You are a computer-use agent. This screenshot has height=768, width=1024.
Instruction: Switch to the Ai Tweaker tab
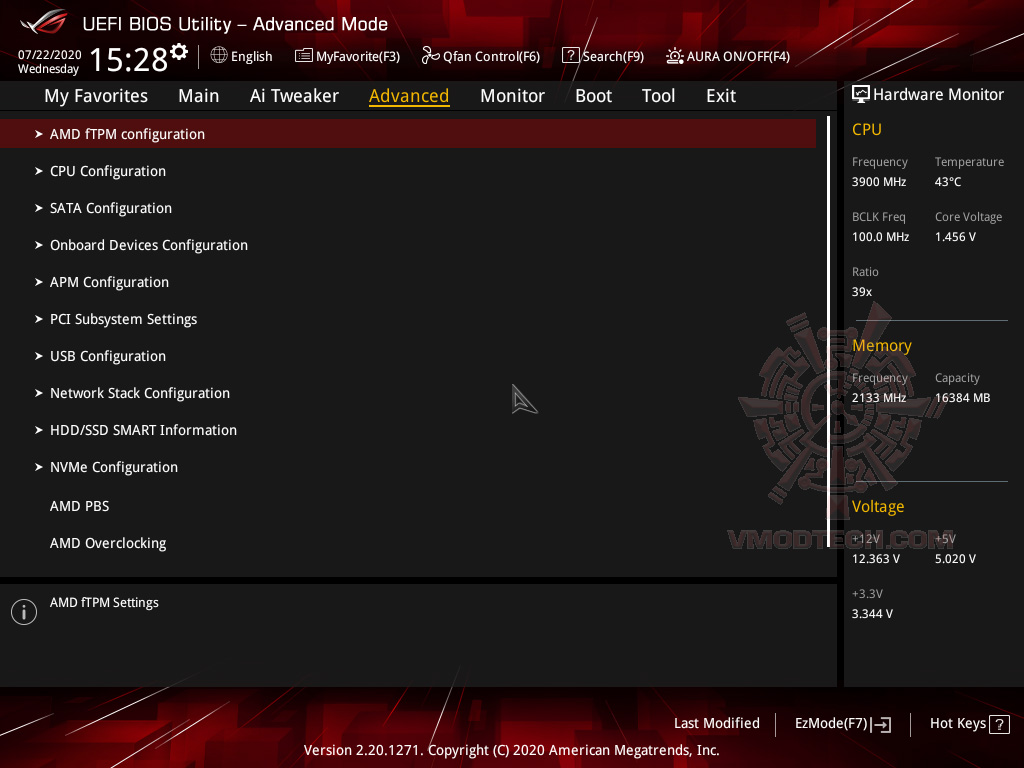294,95
